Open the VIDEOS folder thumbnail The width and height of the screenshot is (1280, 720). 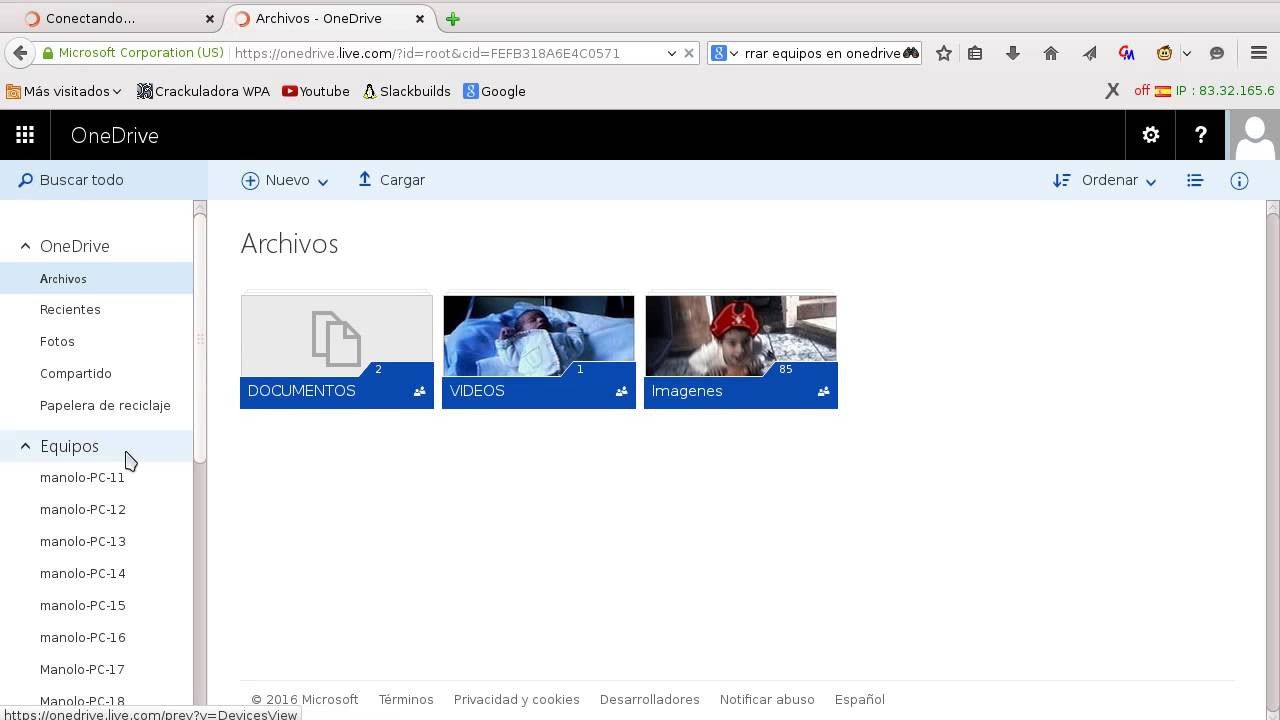click(539, 352)
